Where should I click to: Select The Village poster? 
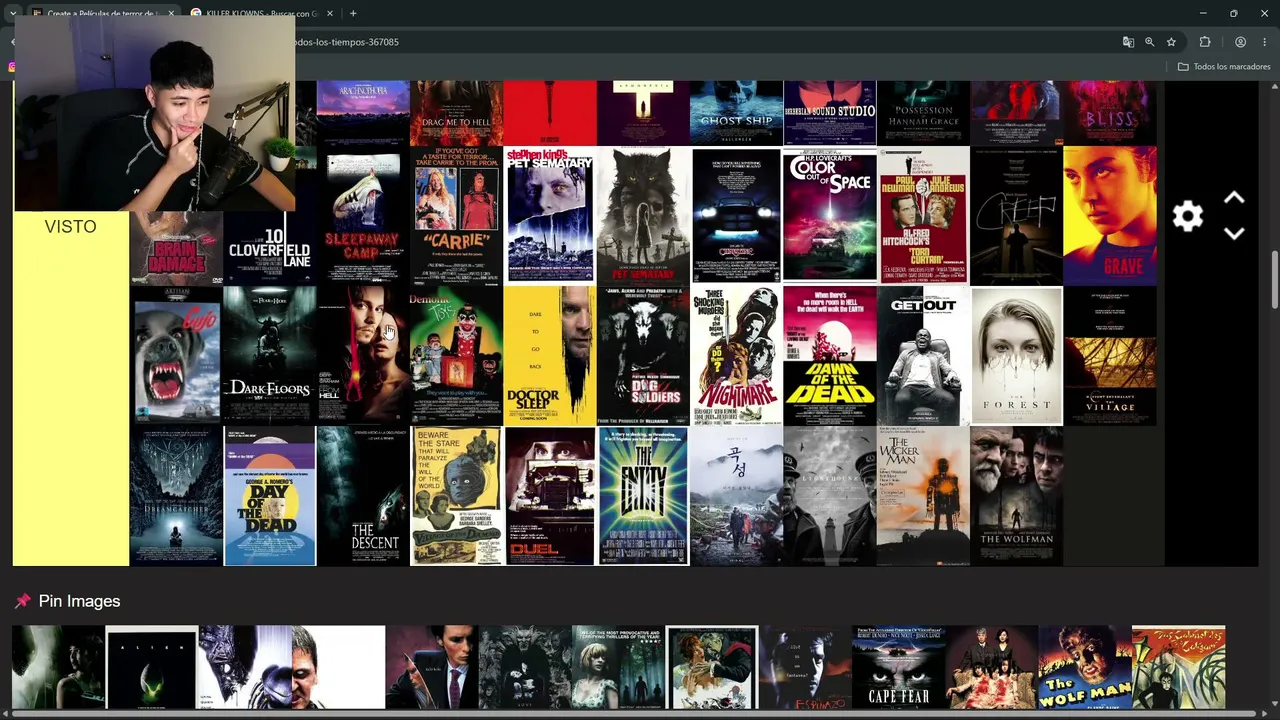(1110, 356)
